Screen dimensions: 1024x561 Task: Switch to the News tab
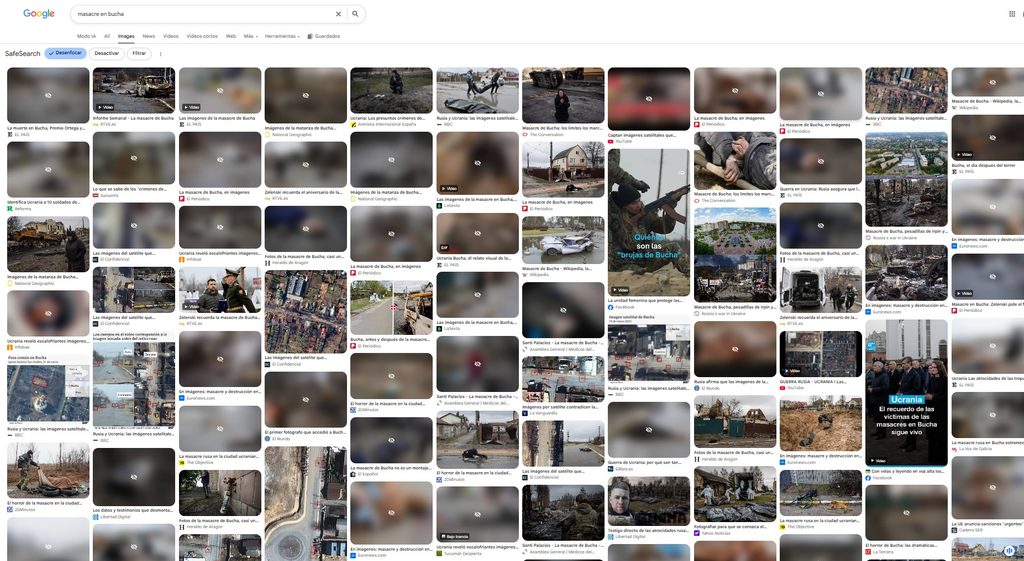click(x=149, y=37)
